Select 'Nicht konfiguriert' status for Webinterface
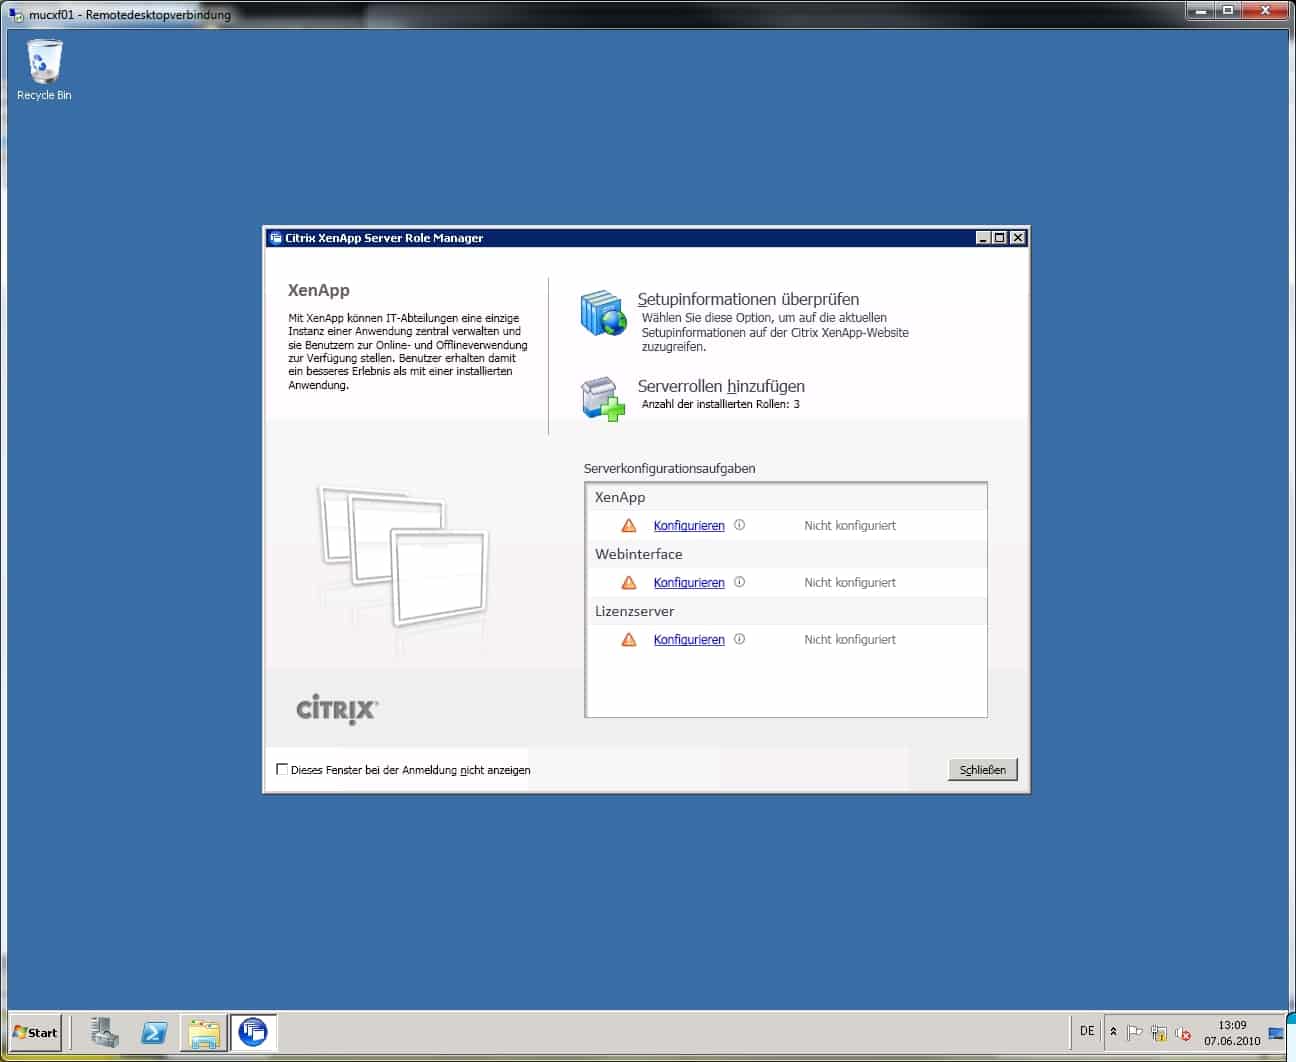The width and height of the screenshot is (1296, 1062). (x=850, y=582)
